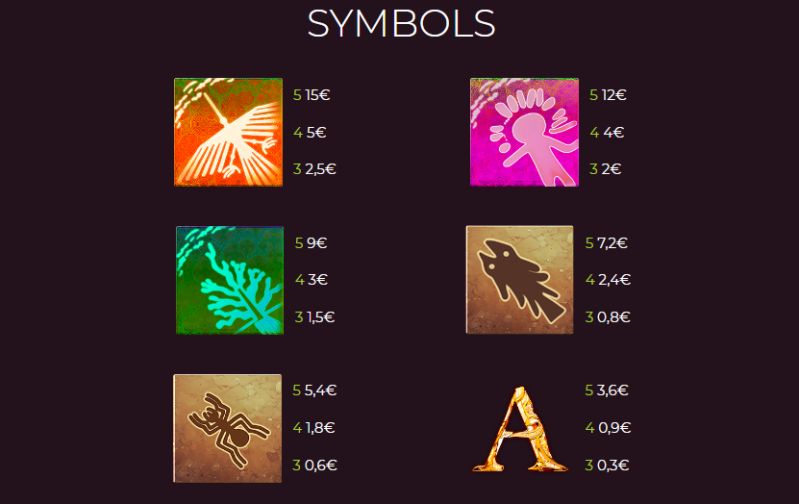Click the orange hummingbird symbol

pyautogui.click(x=228, y=132)
